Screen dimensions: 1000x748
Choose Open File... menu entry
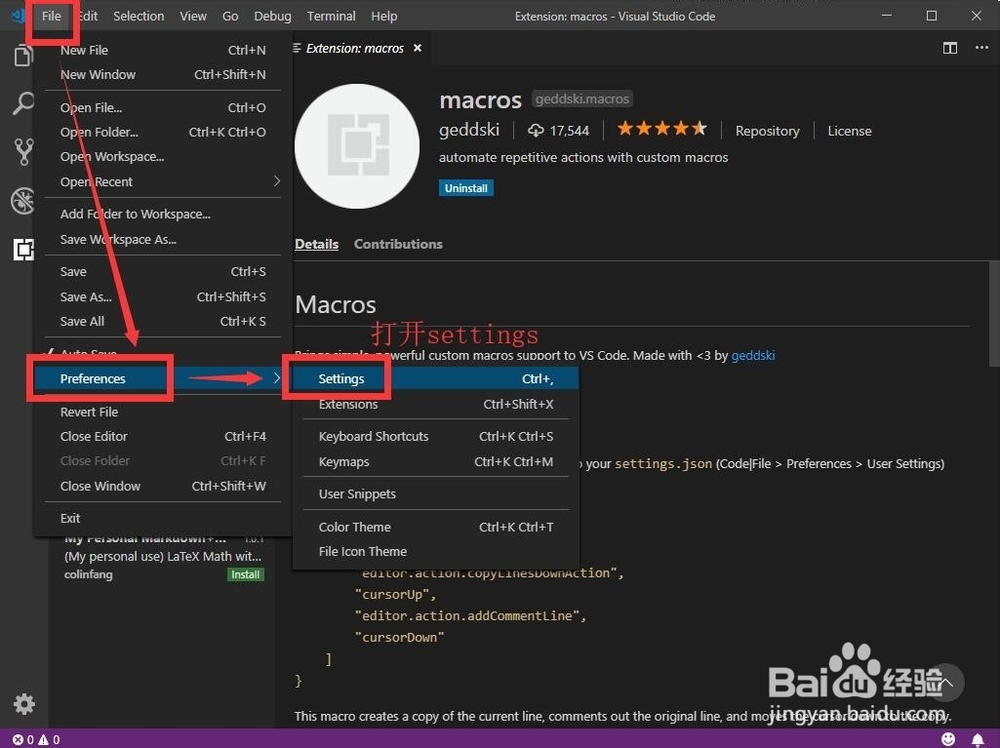[163, 108]
